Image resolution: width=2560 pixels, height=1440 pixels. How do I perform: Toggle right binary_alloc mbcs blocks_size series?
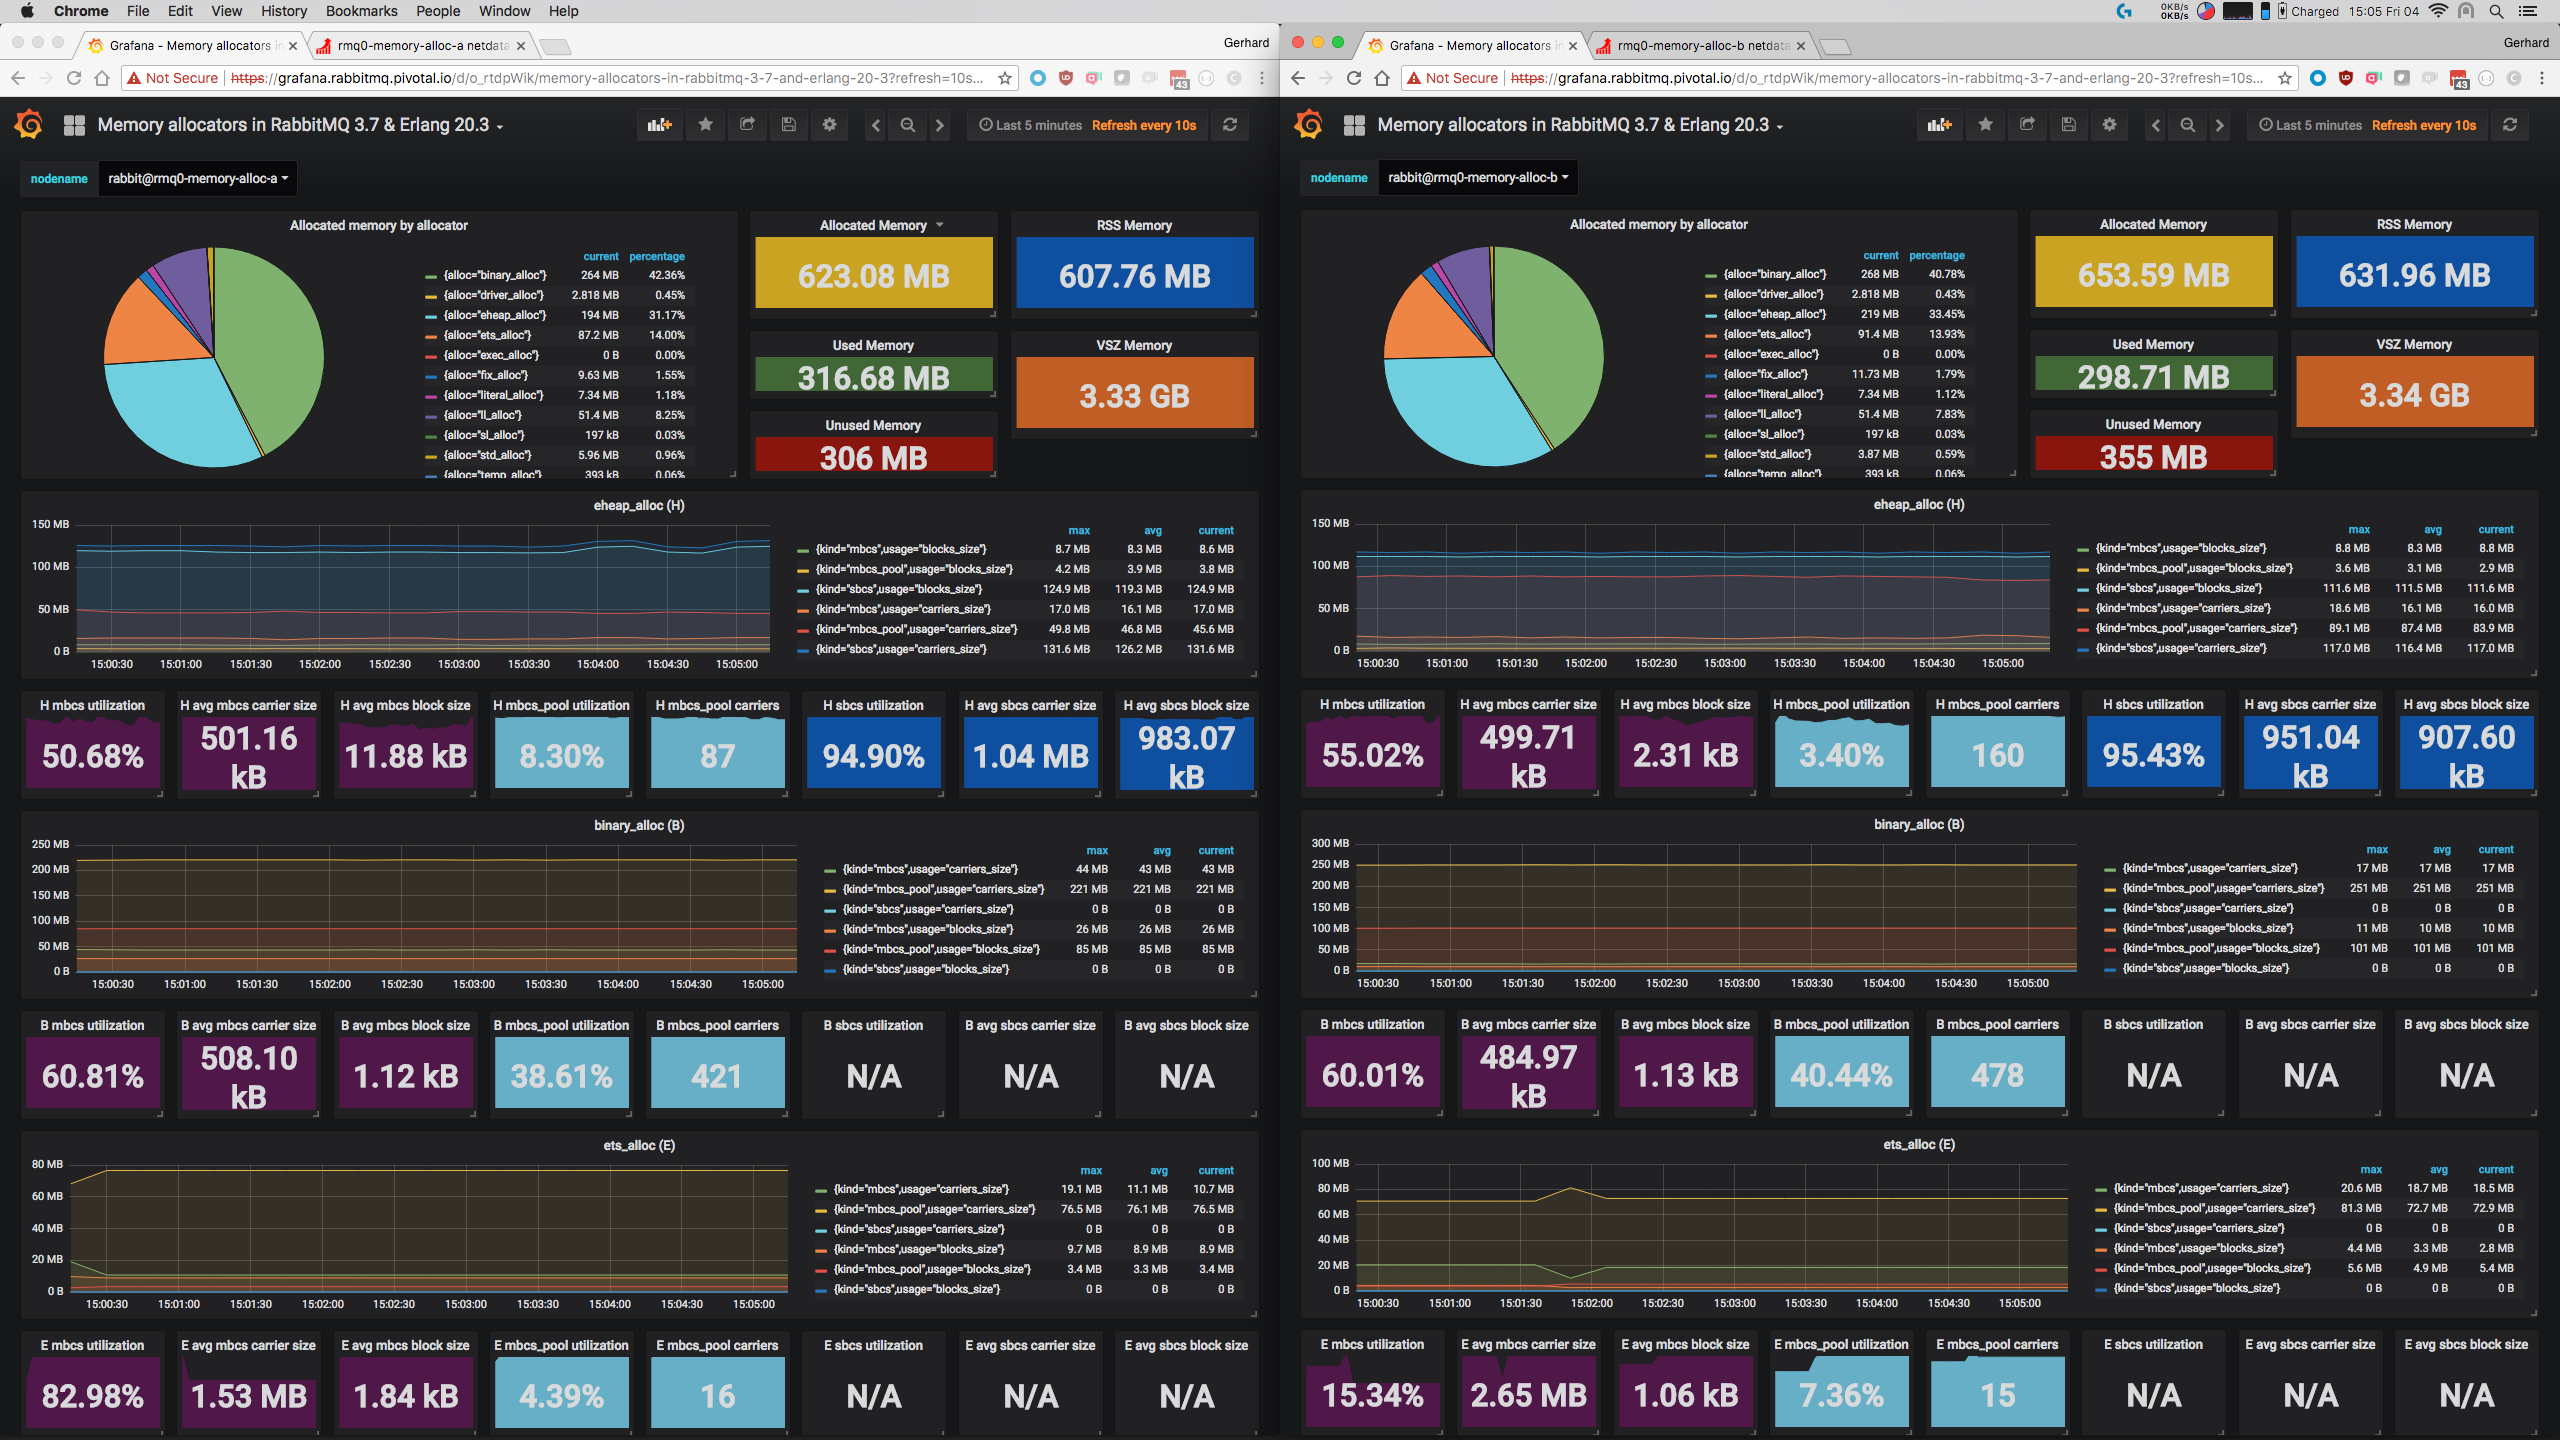2208,928
